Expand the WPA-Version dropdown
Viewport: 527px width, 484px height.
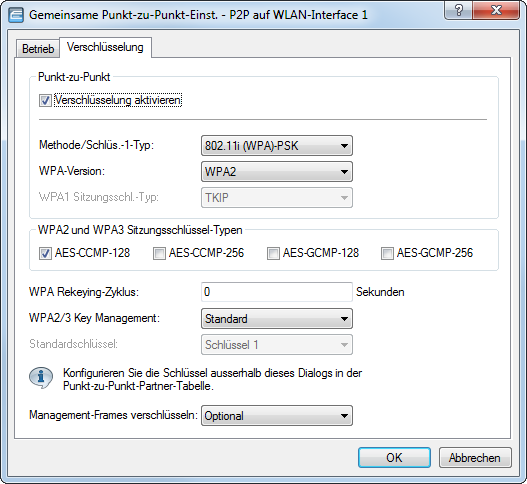(x=277, y=172)
